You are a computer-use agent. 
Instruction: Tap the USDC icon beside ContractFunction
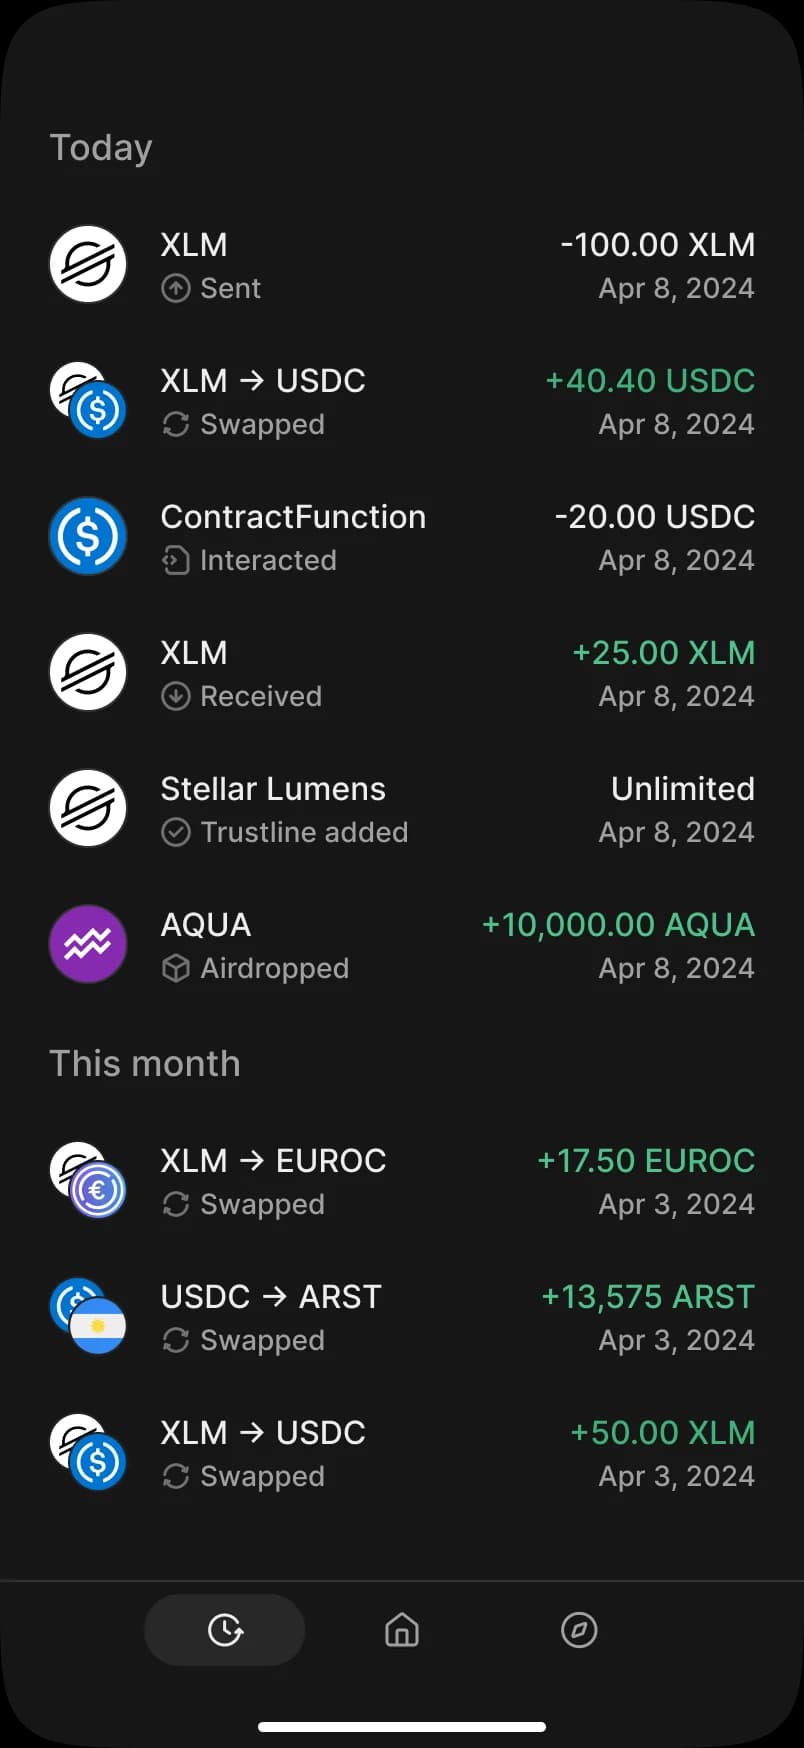pyautogui.click(x=88, y=537)
